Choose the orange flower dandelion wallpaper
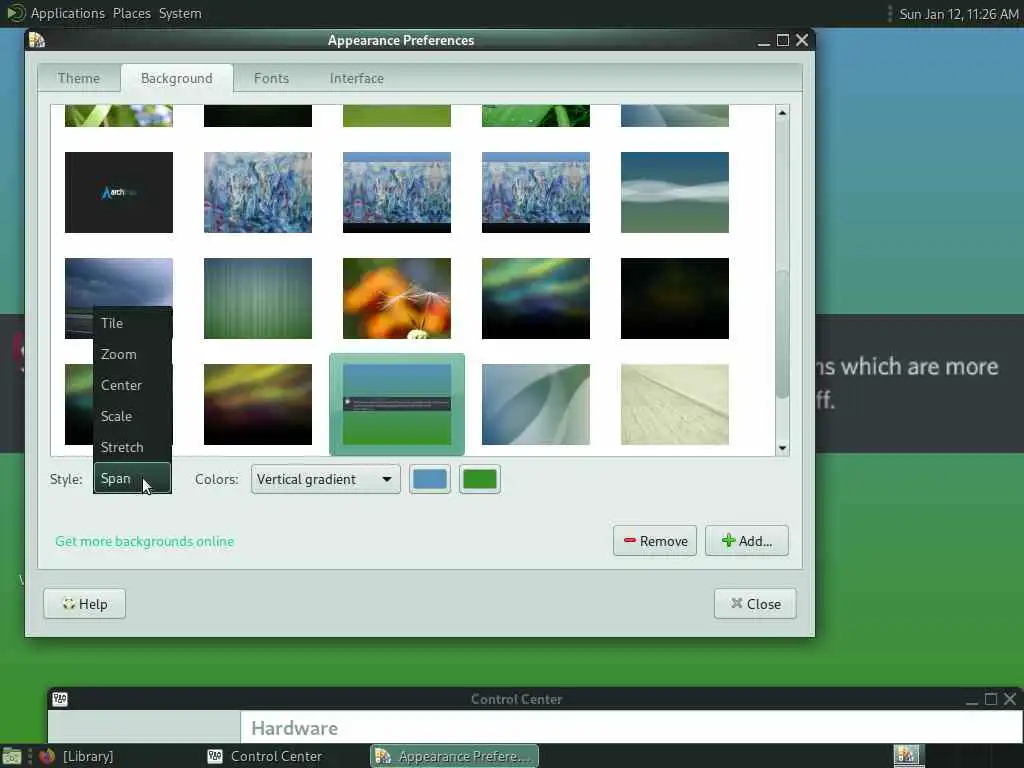The height and width of the screenshot is (768, 1024). click(x=396, y=298)
